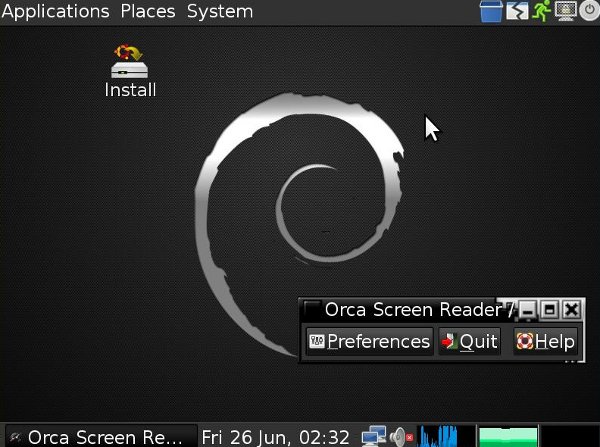Click the monitor display panel icon
600x447 pixels.
point(566,11)
